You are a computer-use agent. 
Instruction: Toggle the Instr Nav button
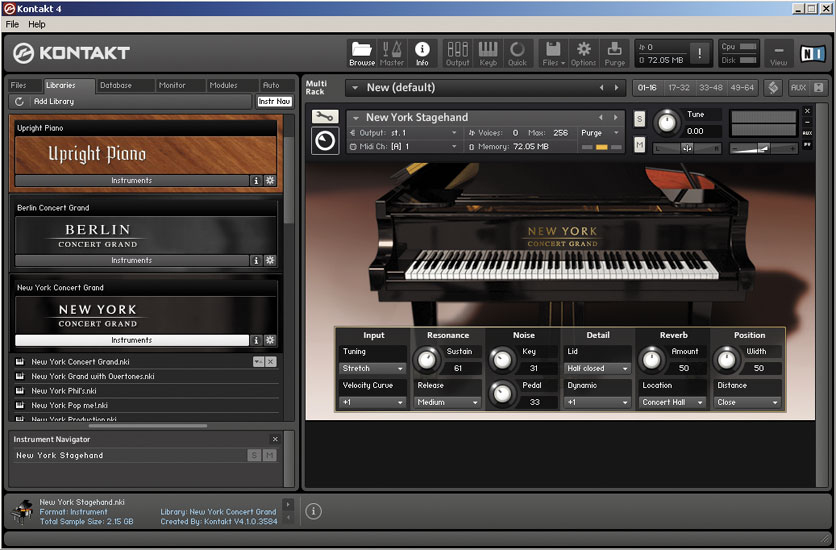click(x=275, y=101)
